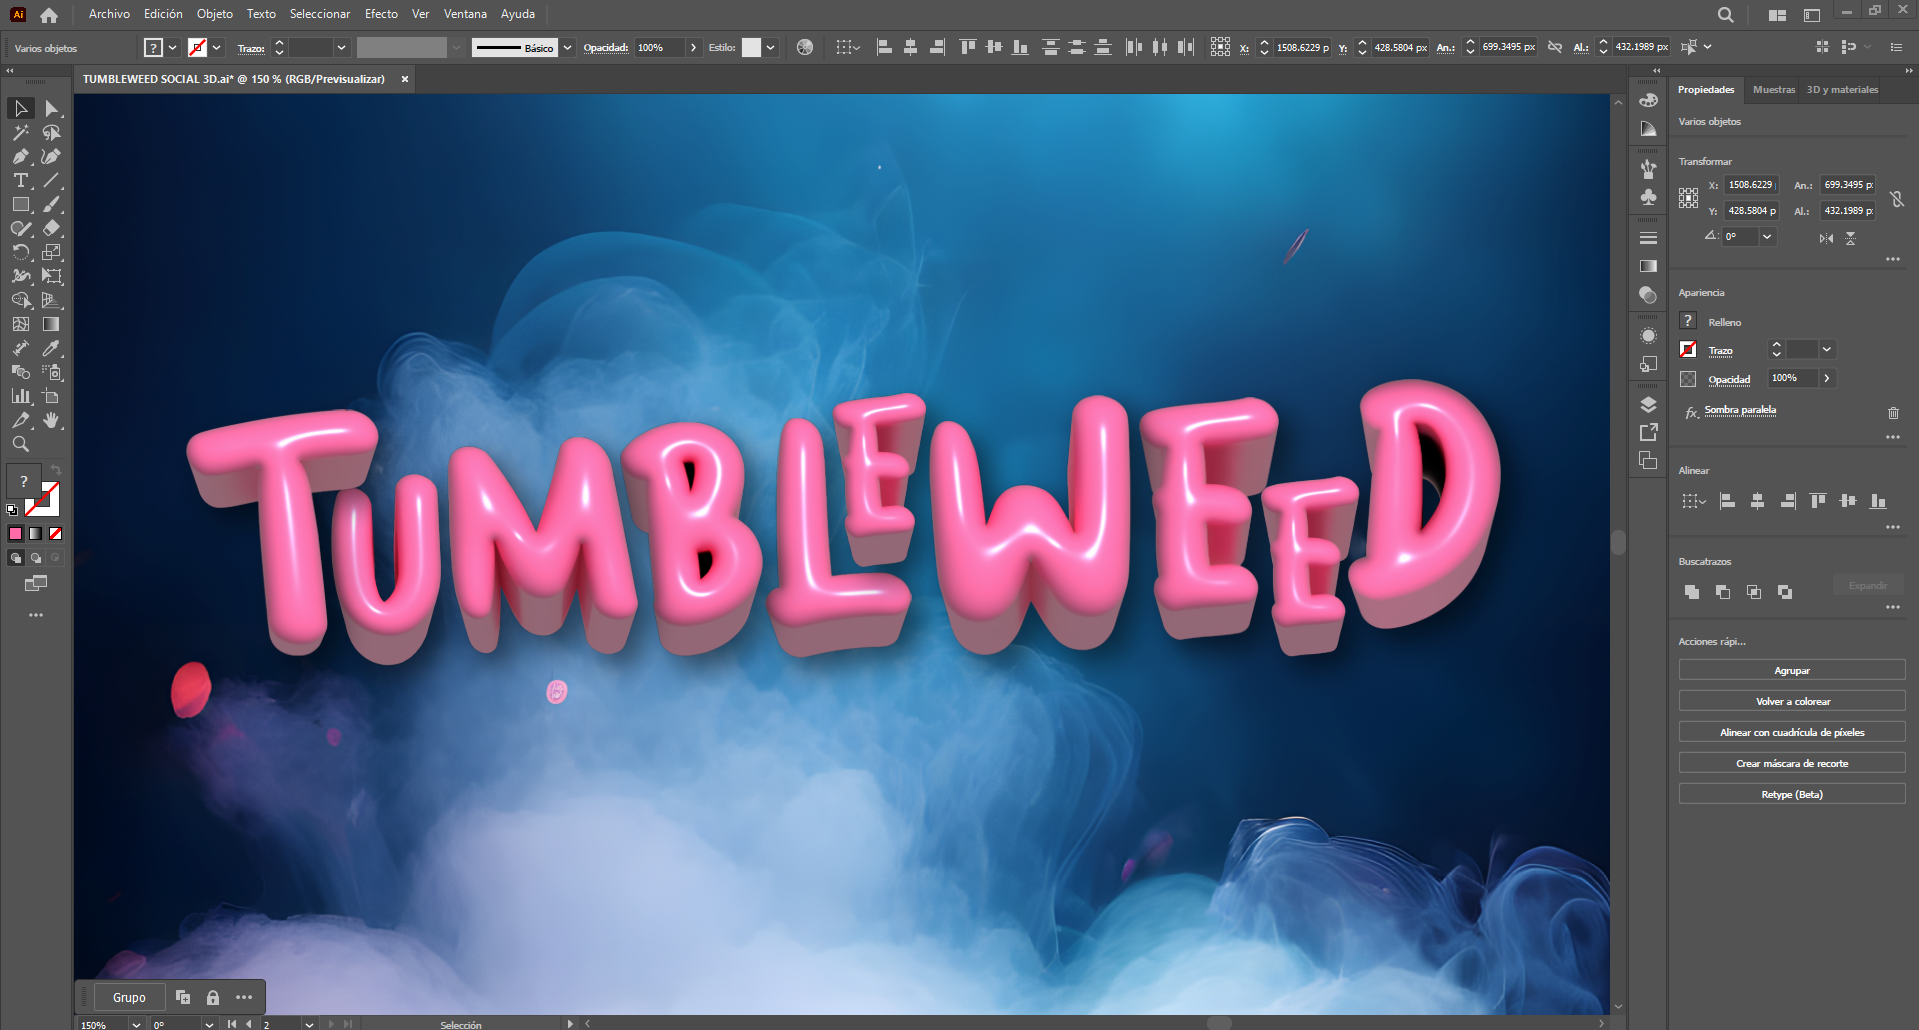Click the Agrupar quick action button

[1792, 670]
